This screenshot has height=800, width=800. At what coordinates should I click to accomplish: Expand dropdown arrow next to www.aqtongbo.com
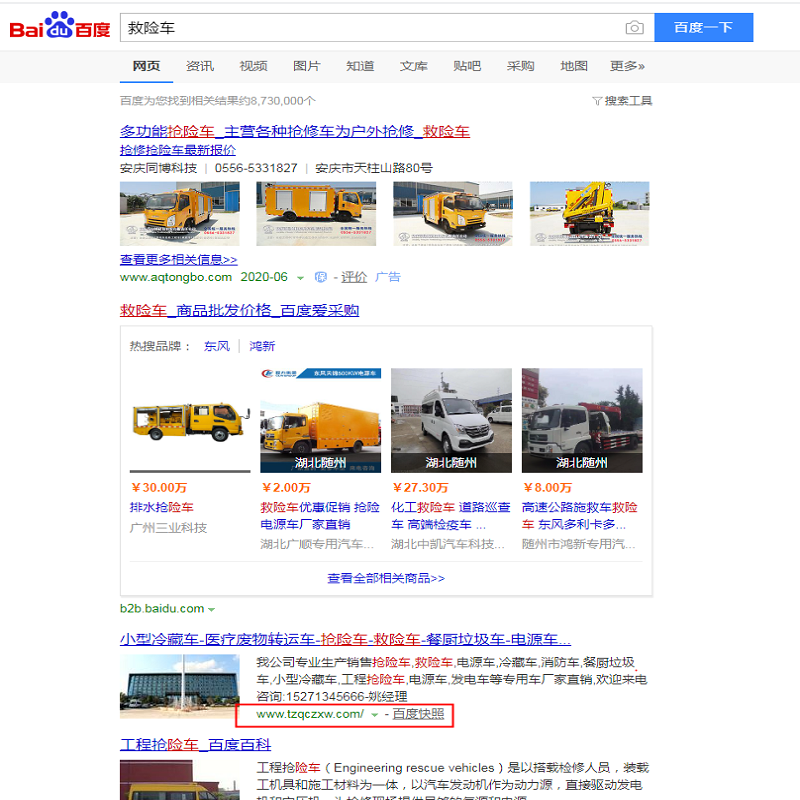tap(300, 278)
